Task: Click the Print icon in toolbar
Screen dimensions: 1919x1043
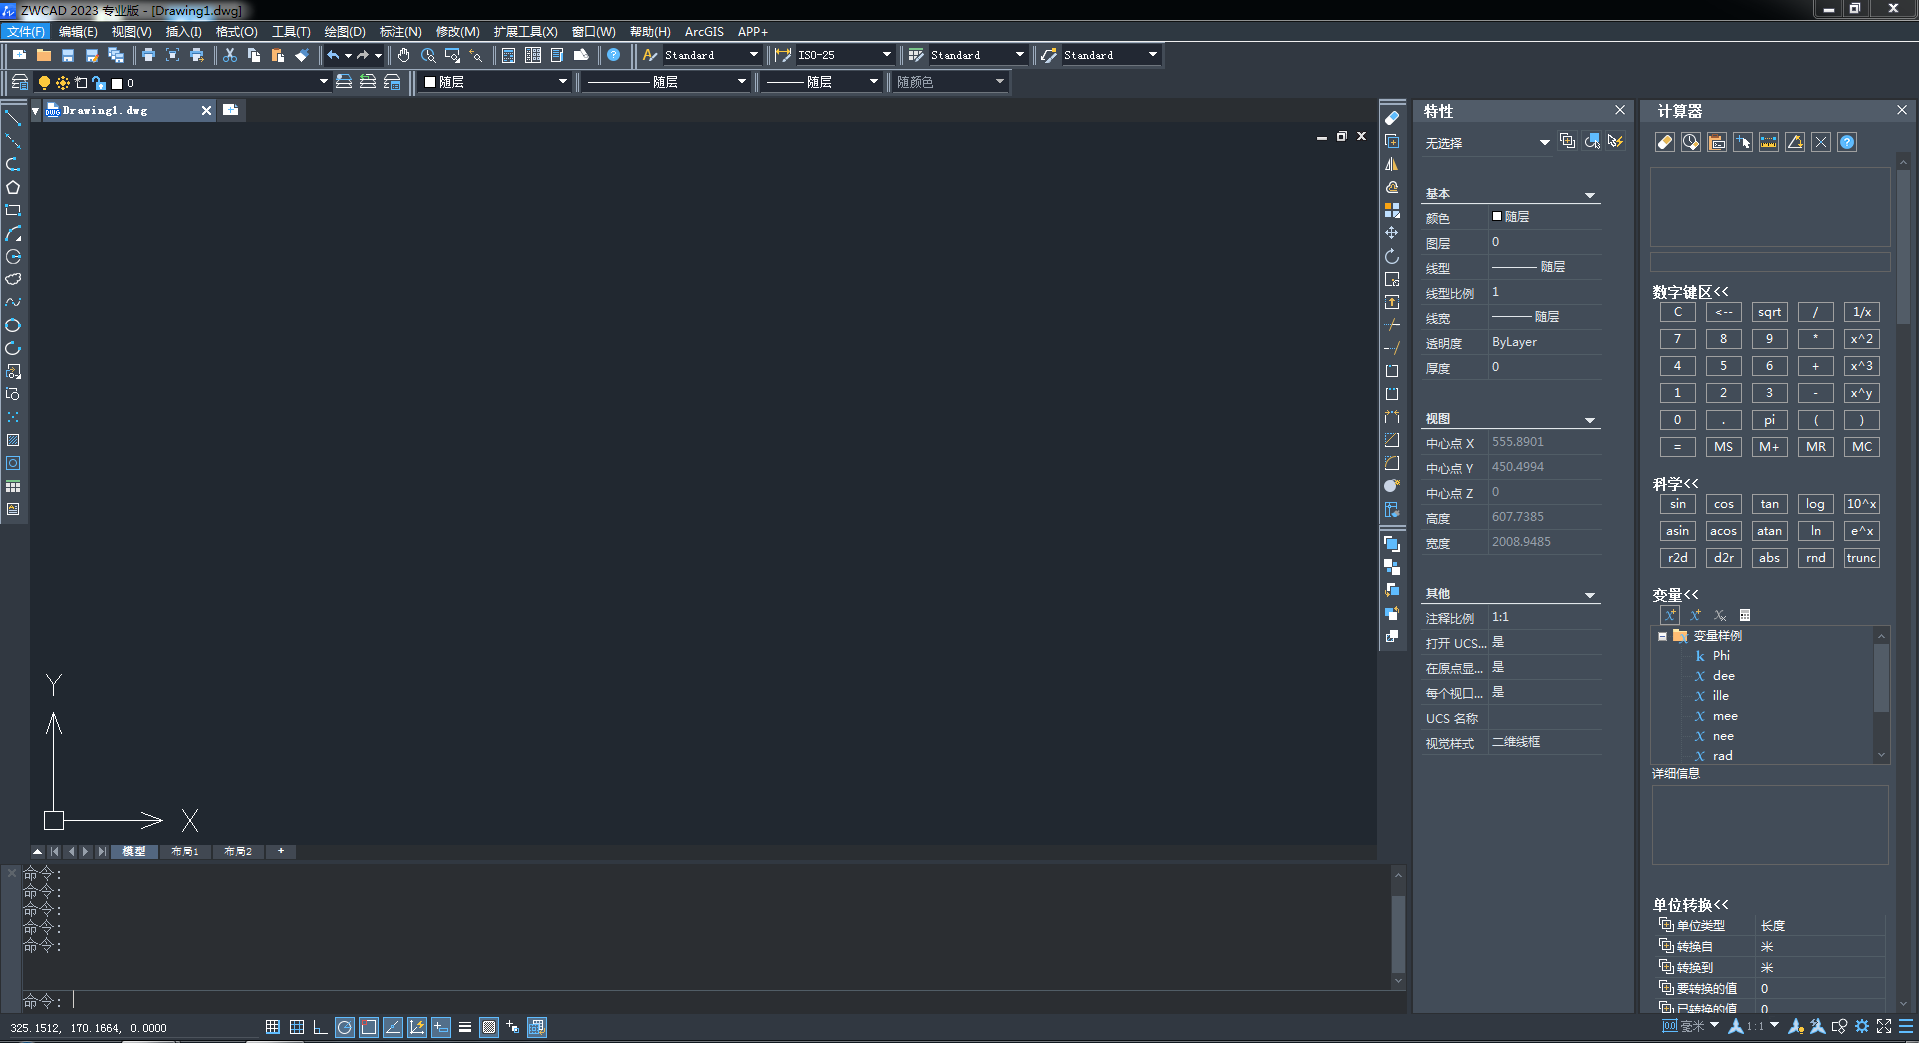Action: click(x=148, y=55)
